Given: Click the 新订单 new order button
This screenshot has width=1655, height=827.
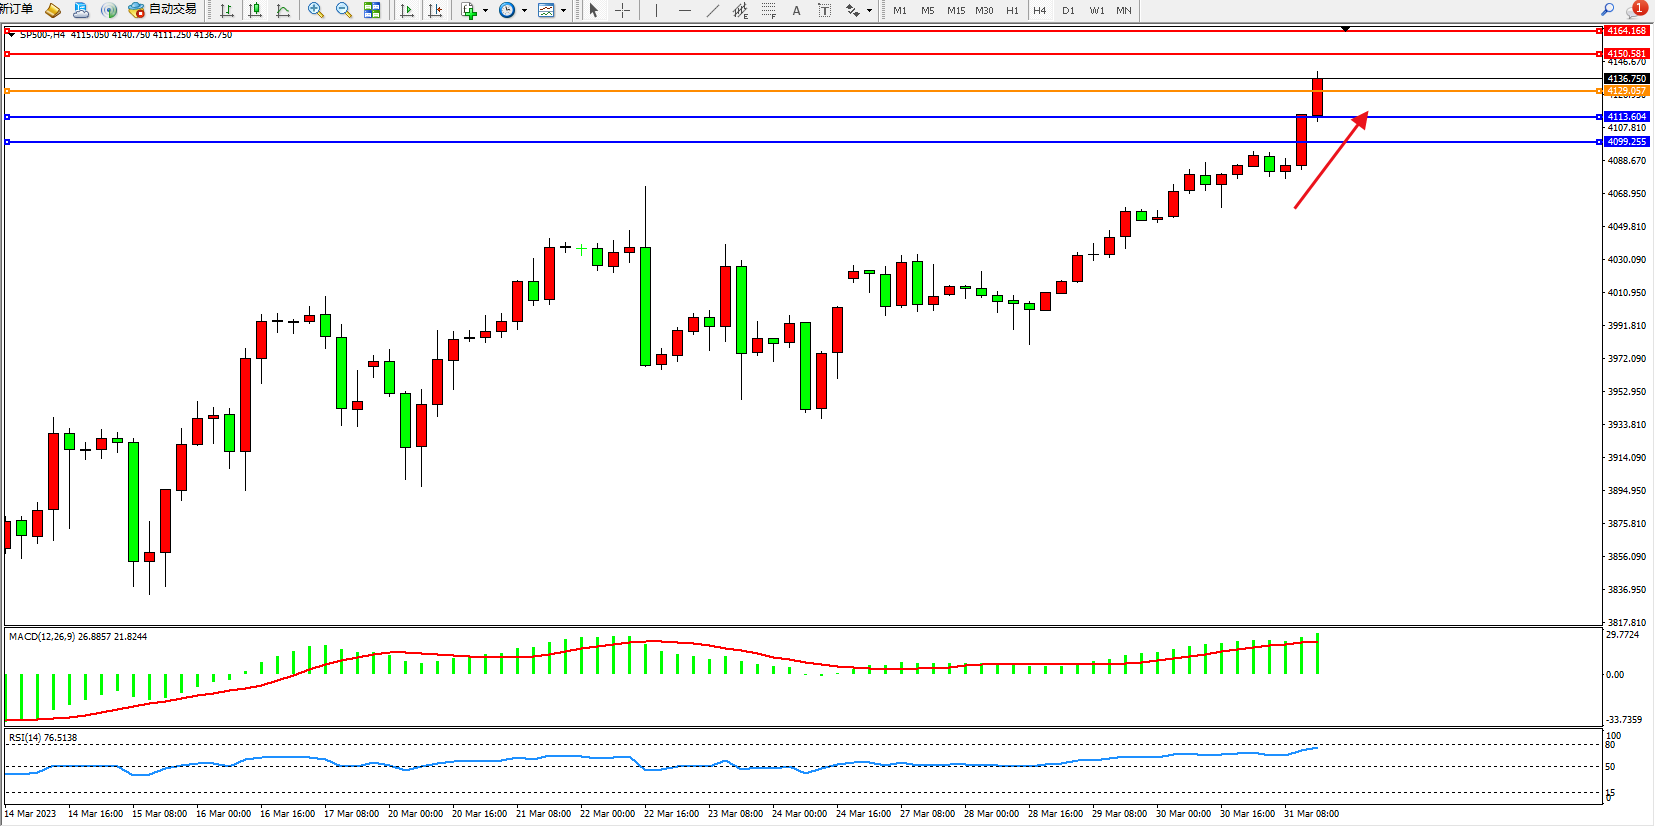Looking at the screenshot, I should pyautogui.click(x=16, y=10).
